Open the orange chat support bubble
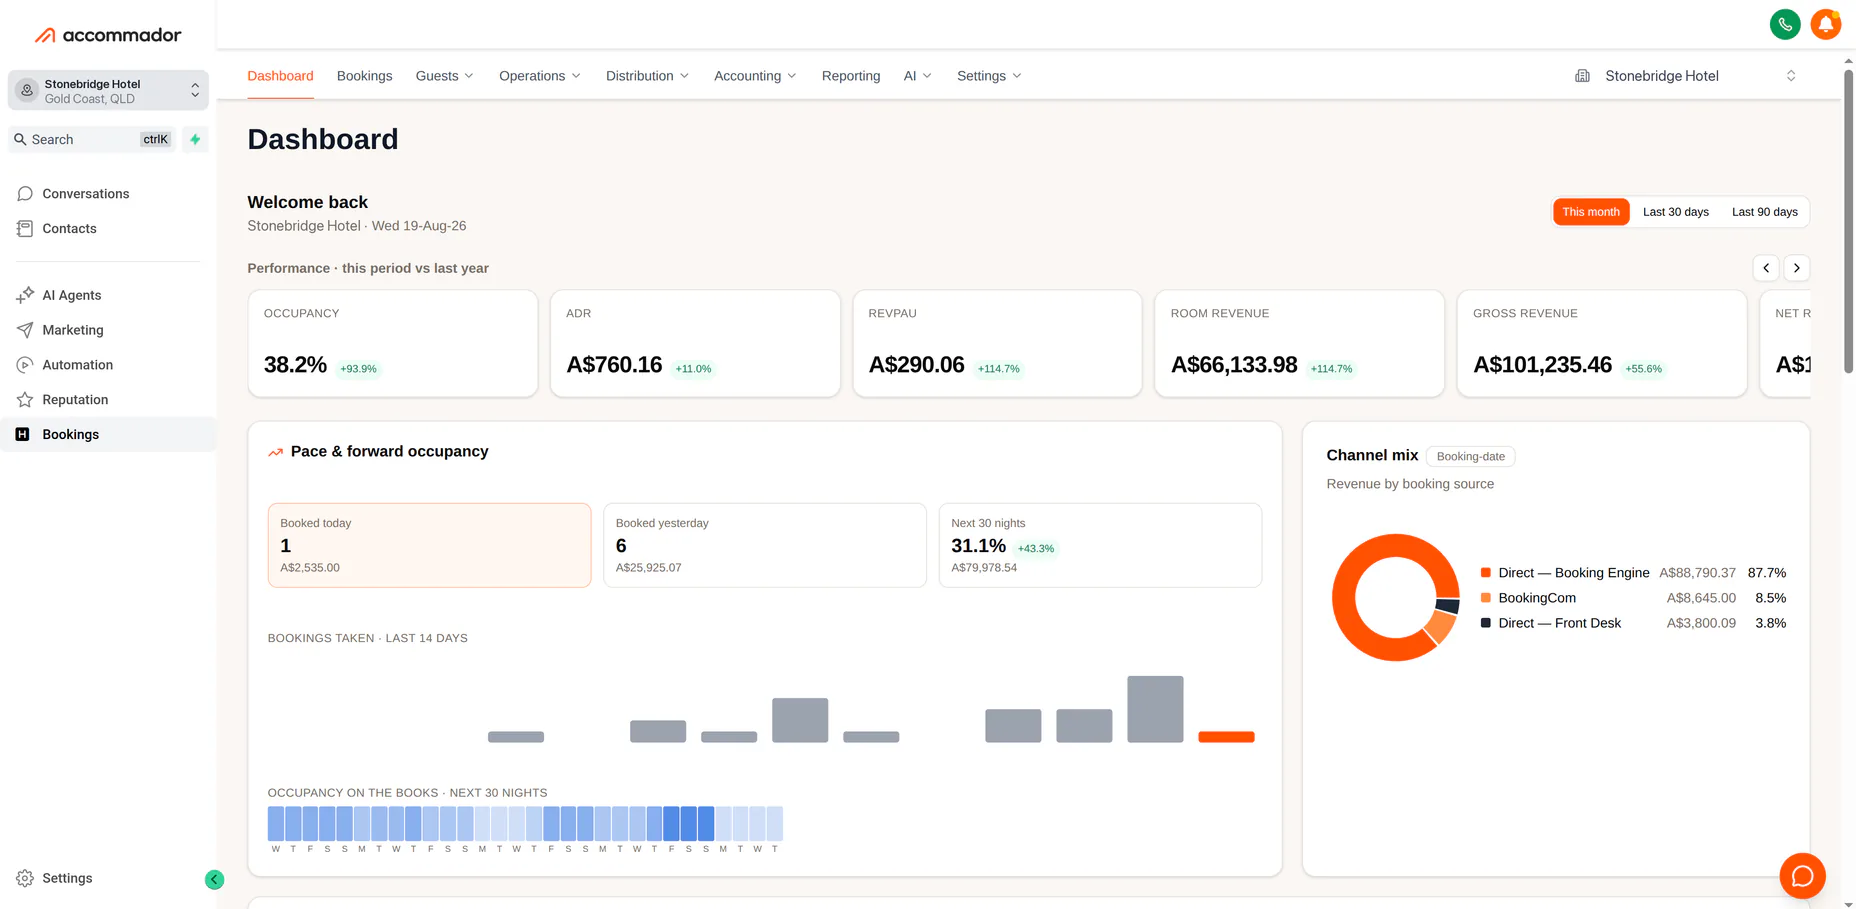 coord(1802,876)
